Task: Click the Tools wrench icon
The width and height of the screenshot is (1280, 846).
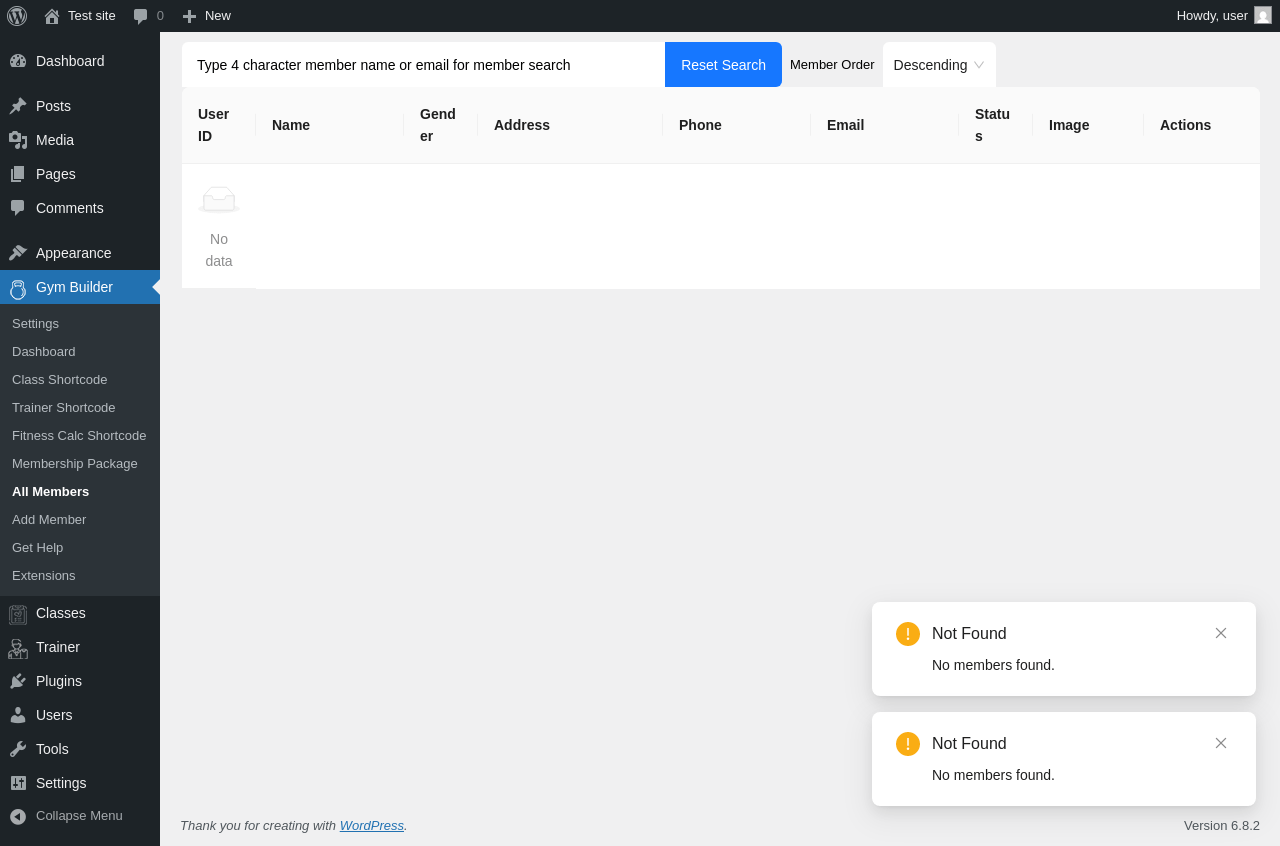Action: tap(18, 749)
